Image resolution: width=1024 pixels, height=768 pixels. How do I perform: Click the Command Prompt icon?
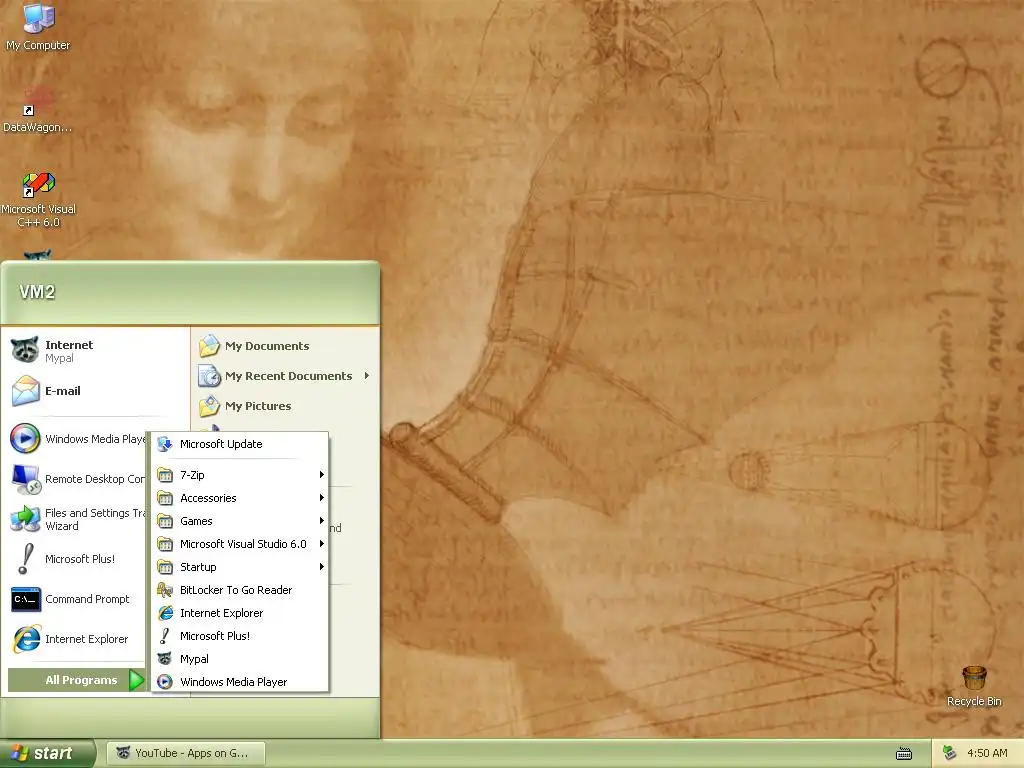[25, 599]
